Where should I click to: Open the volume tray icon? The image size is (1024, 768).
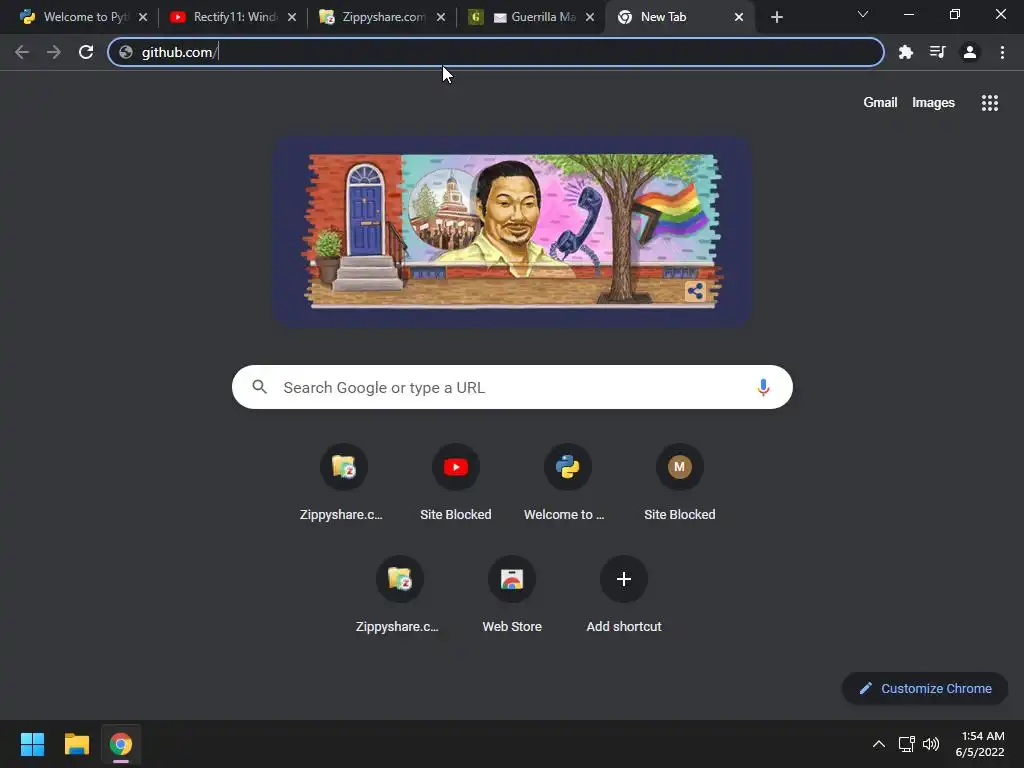click(x=931, y=744)
